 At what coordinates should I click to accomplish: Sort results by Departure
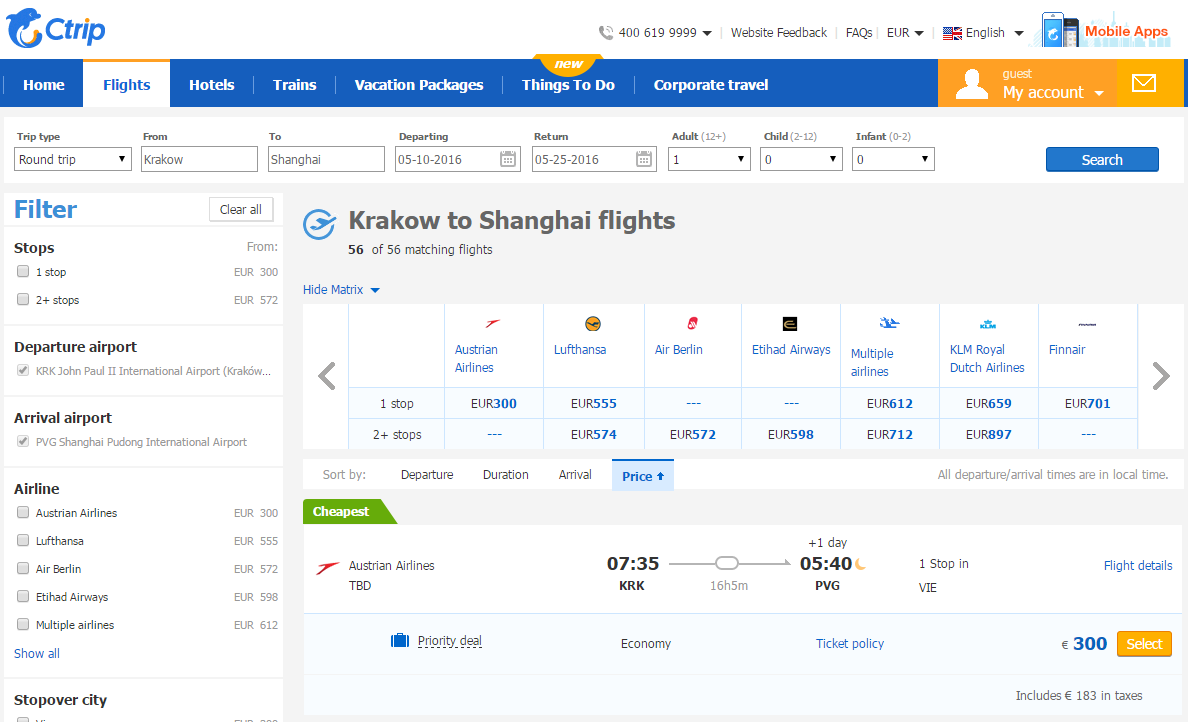(x=427, y=474)
